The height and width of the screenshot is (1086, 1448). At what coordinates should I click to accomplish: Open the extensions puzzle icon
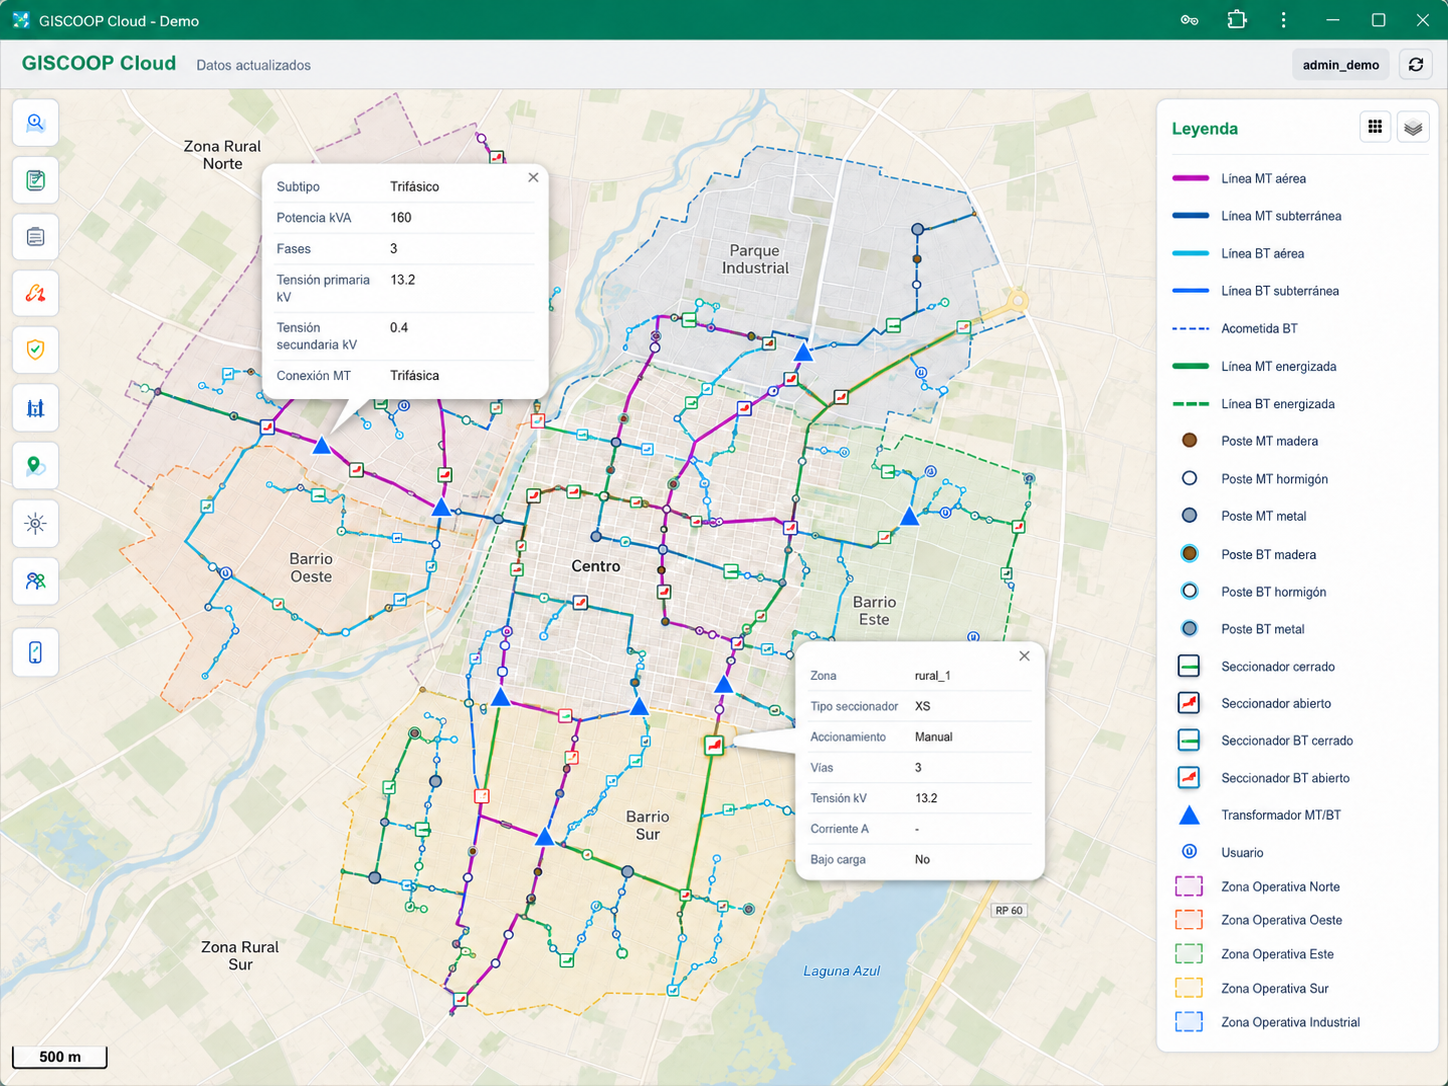[x=1237, y=20]
